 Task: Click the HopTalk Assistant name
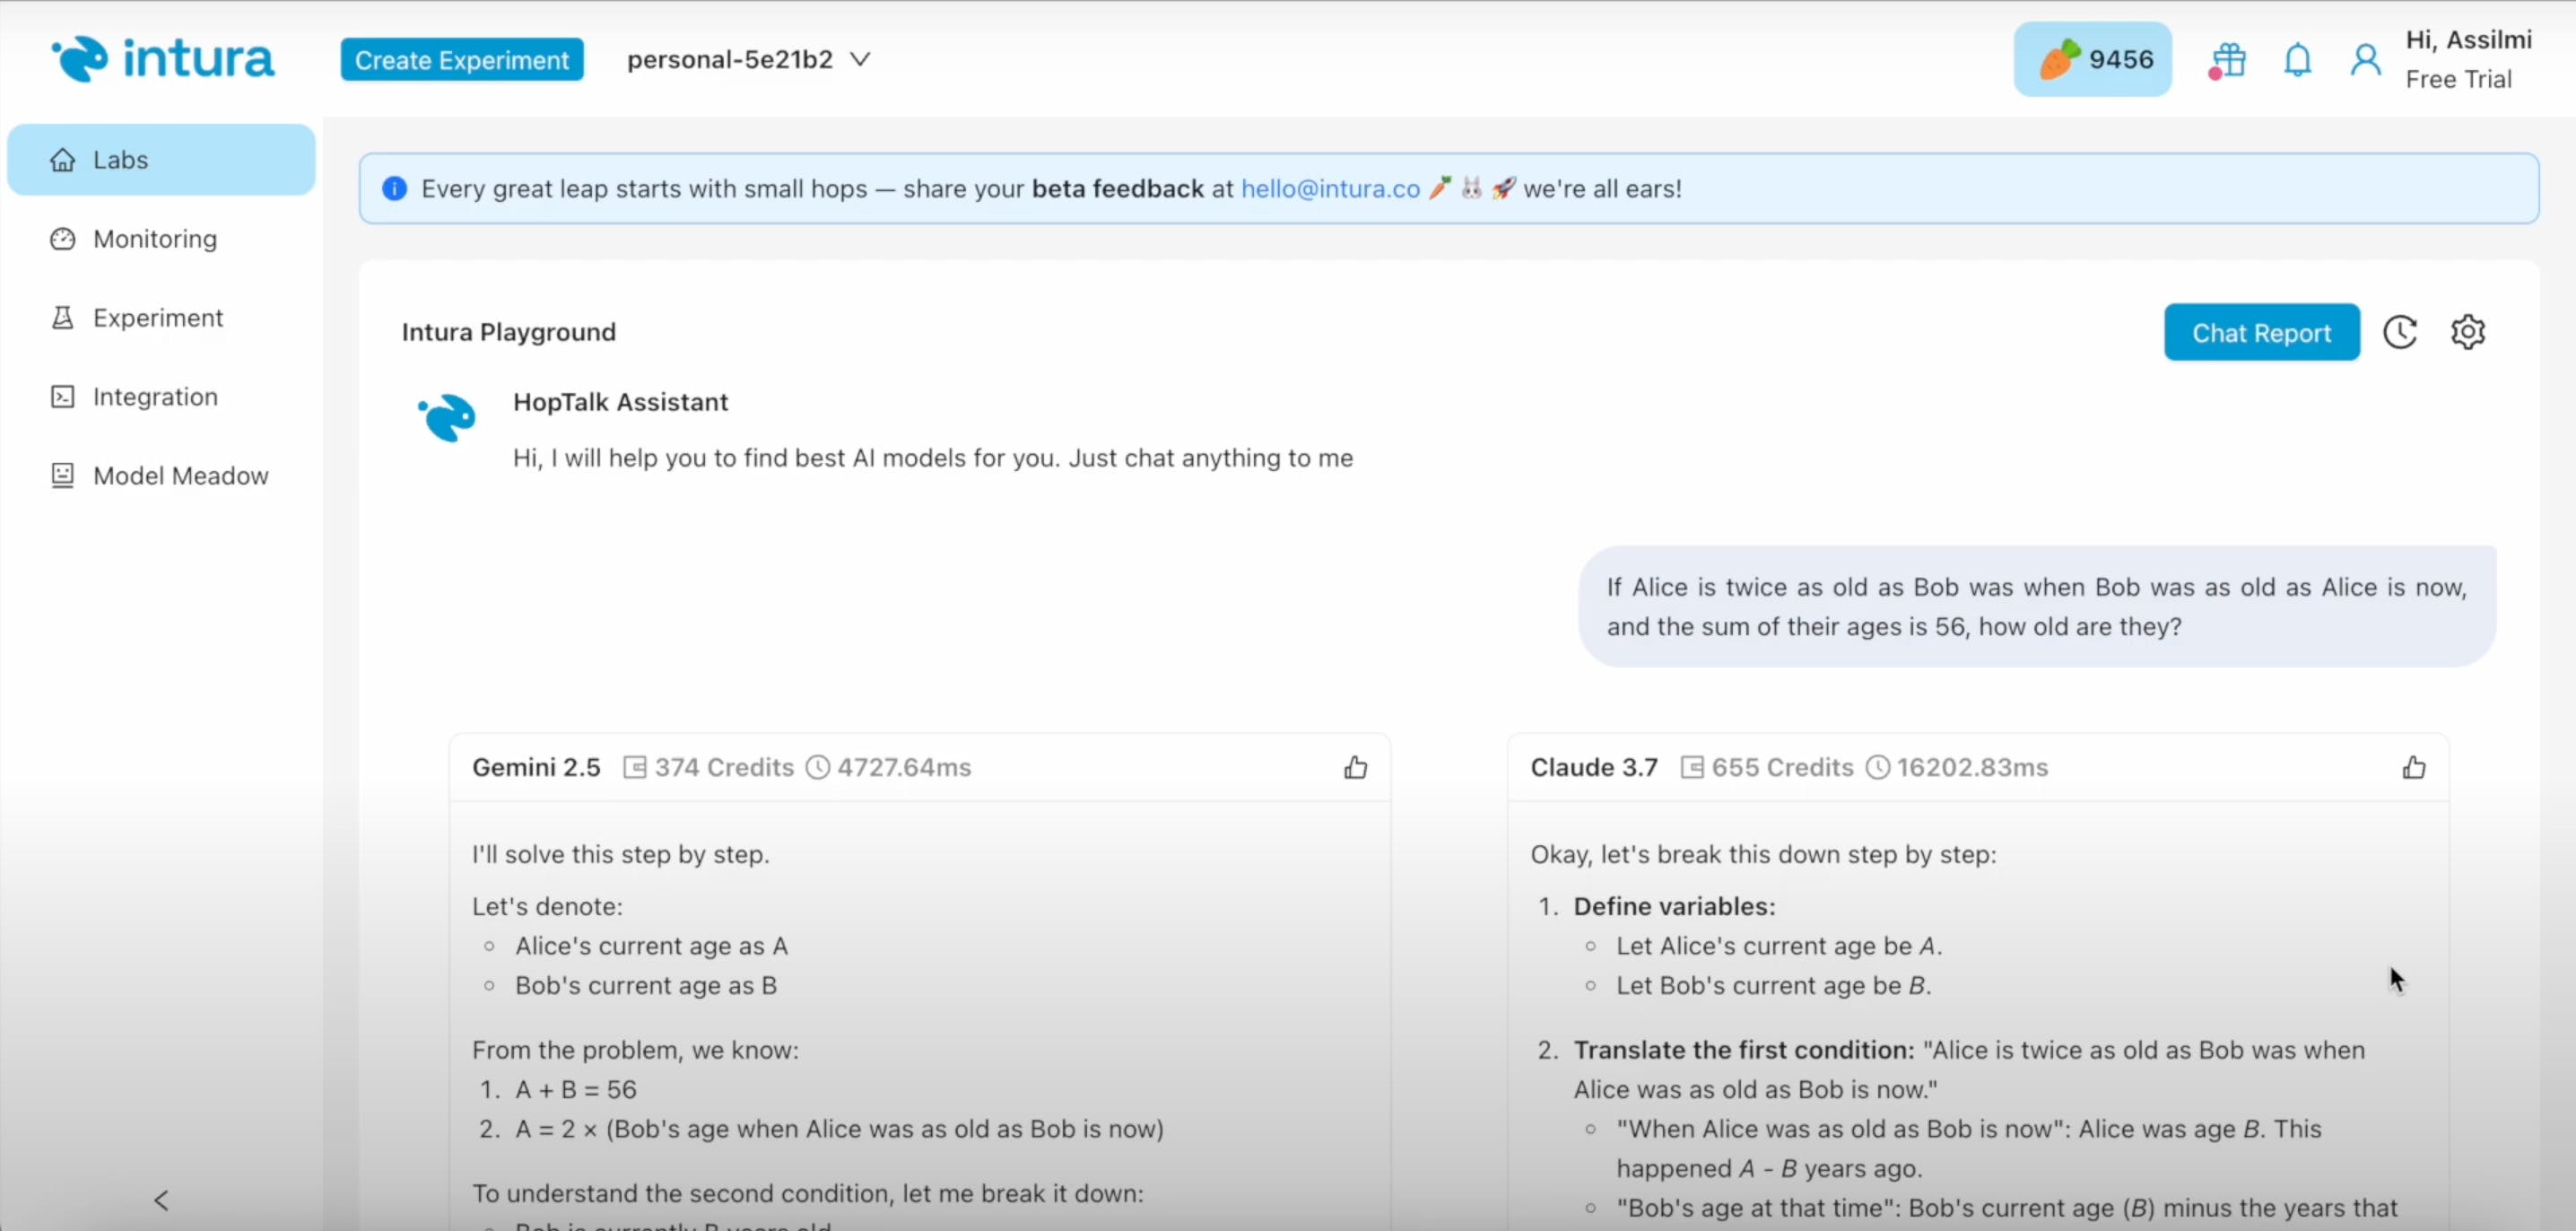(x=620, y=402)
